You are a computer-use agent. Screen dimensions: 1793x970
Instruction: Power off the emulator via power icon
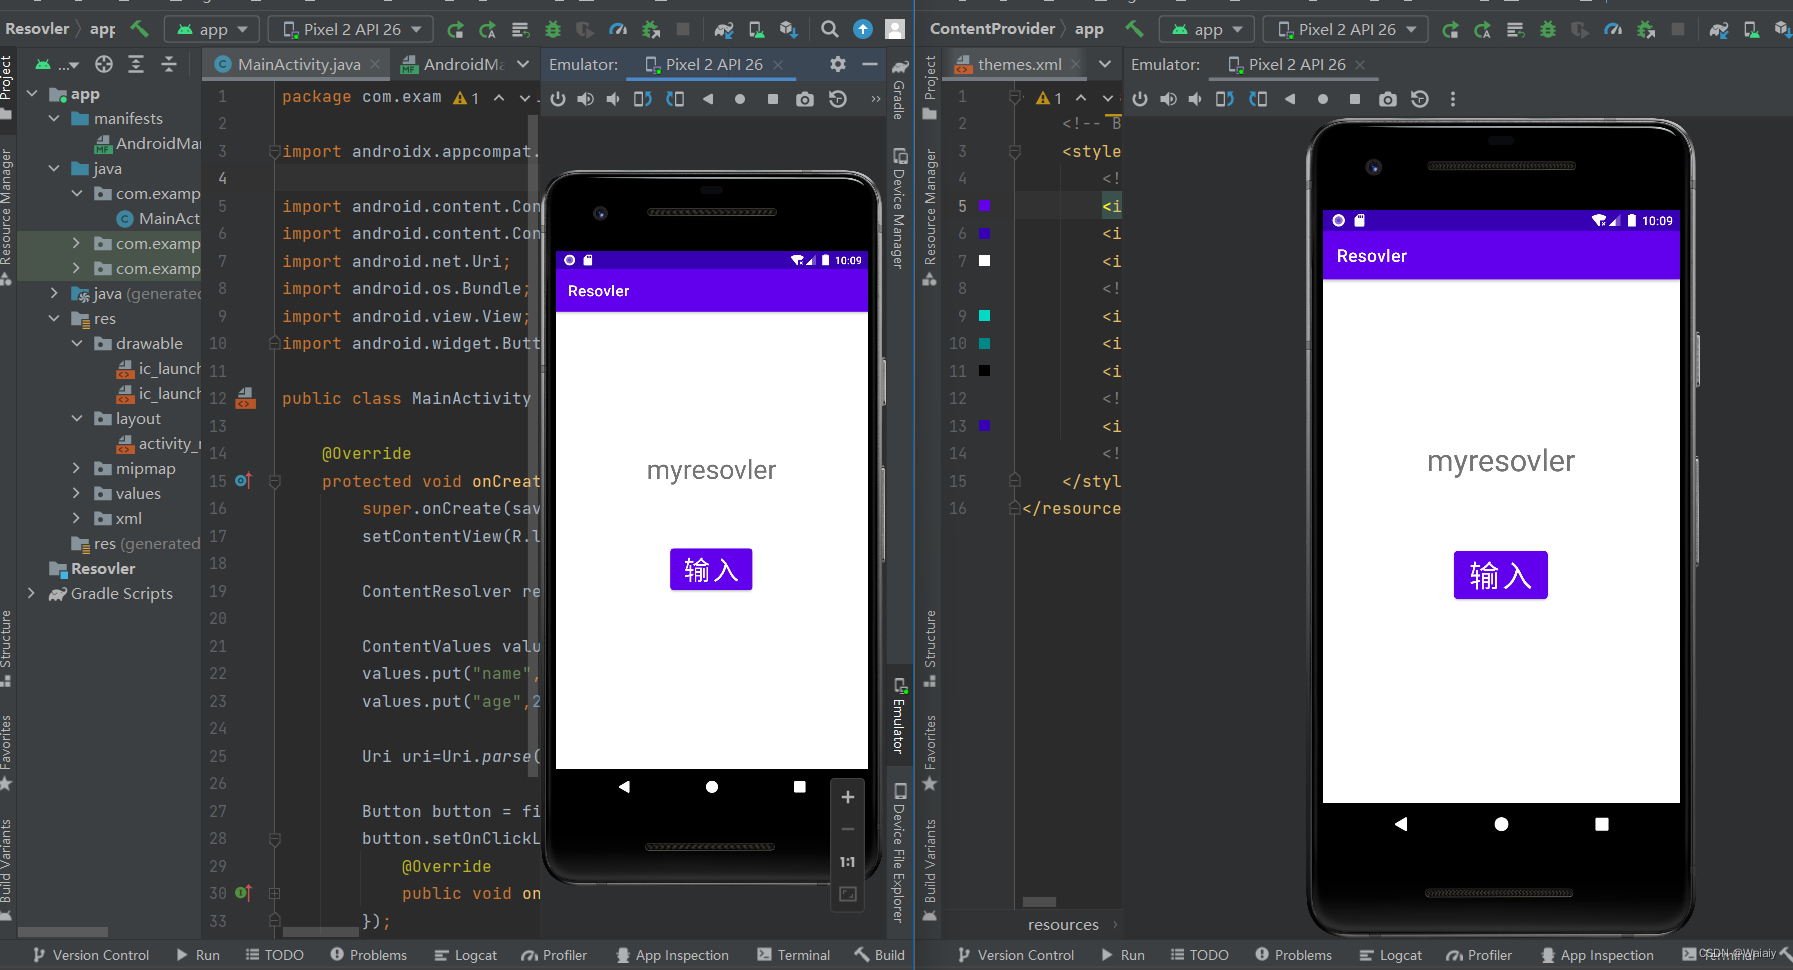click(x=557, y=99)
